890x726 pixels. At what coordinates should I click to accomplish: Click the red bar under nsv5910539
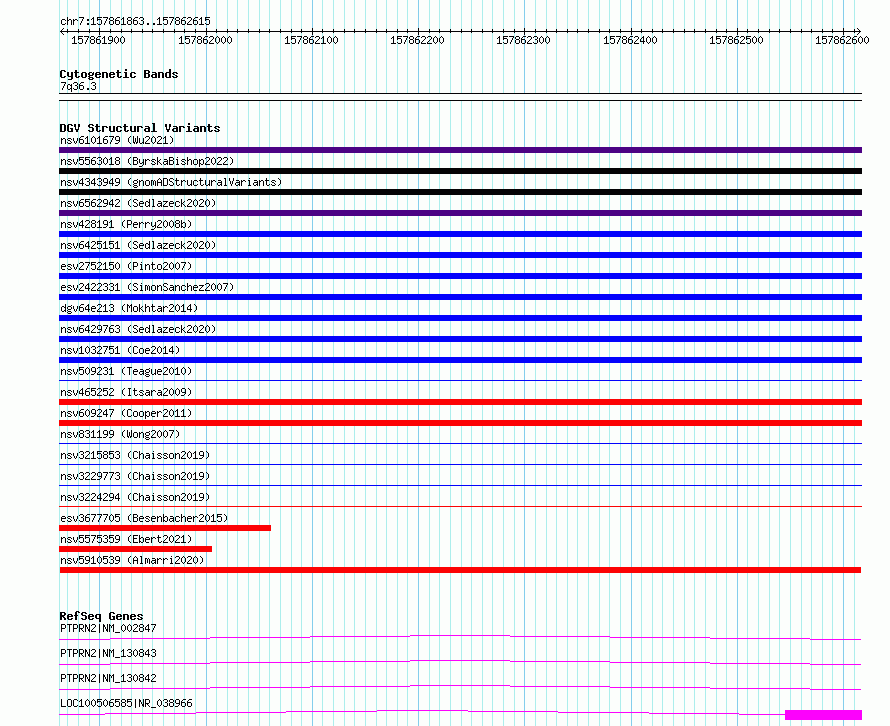pyautogui.click(x=460, y=570)
